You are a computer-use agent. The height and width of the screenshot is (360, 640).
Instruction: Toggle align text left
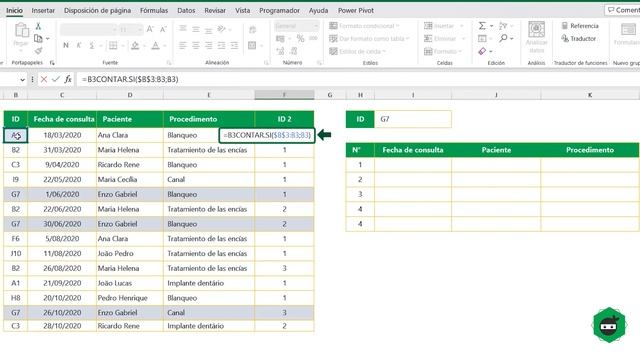[183, 45]
